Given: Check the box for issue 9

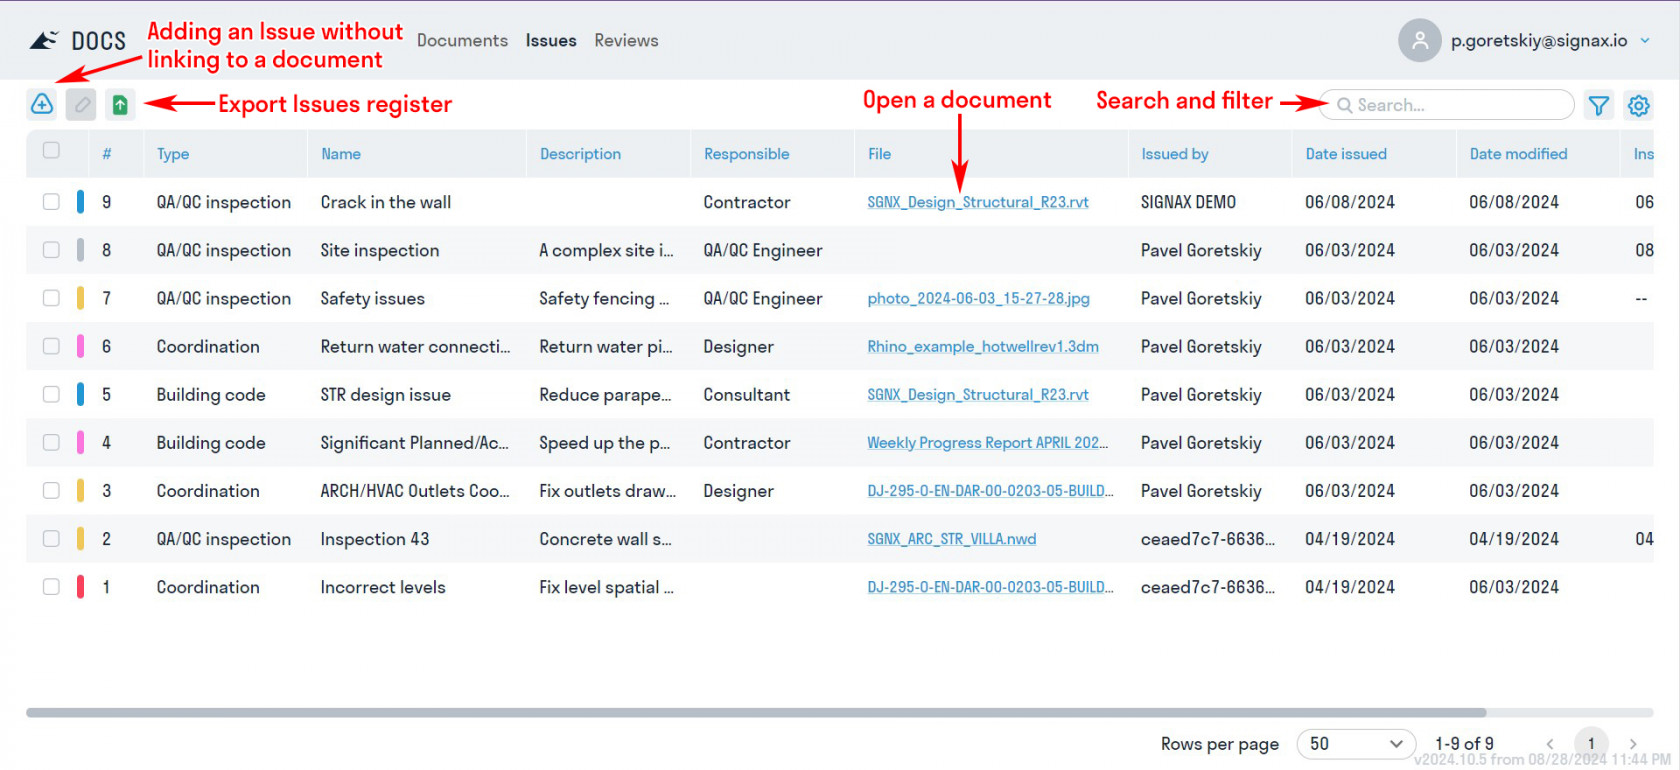Looking at the screenshot, I should (x=51, y=202).
